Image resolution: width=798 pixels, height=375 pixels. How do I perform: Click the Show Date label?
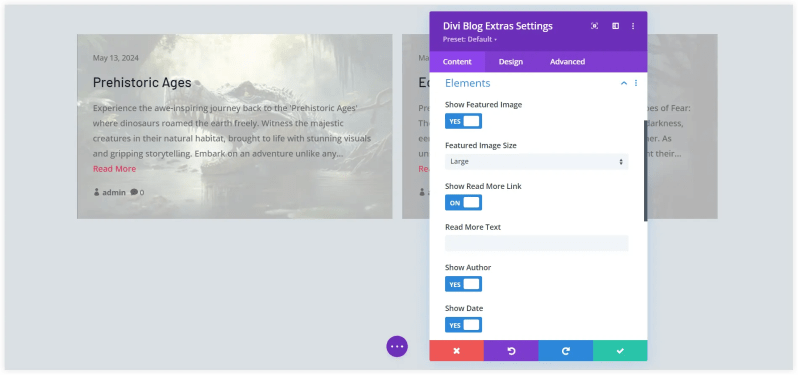pyautogui.click(x=464, y=308)
